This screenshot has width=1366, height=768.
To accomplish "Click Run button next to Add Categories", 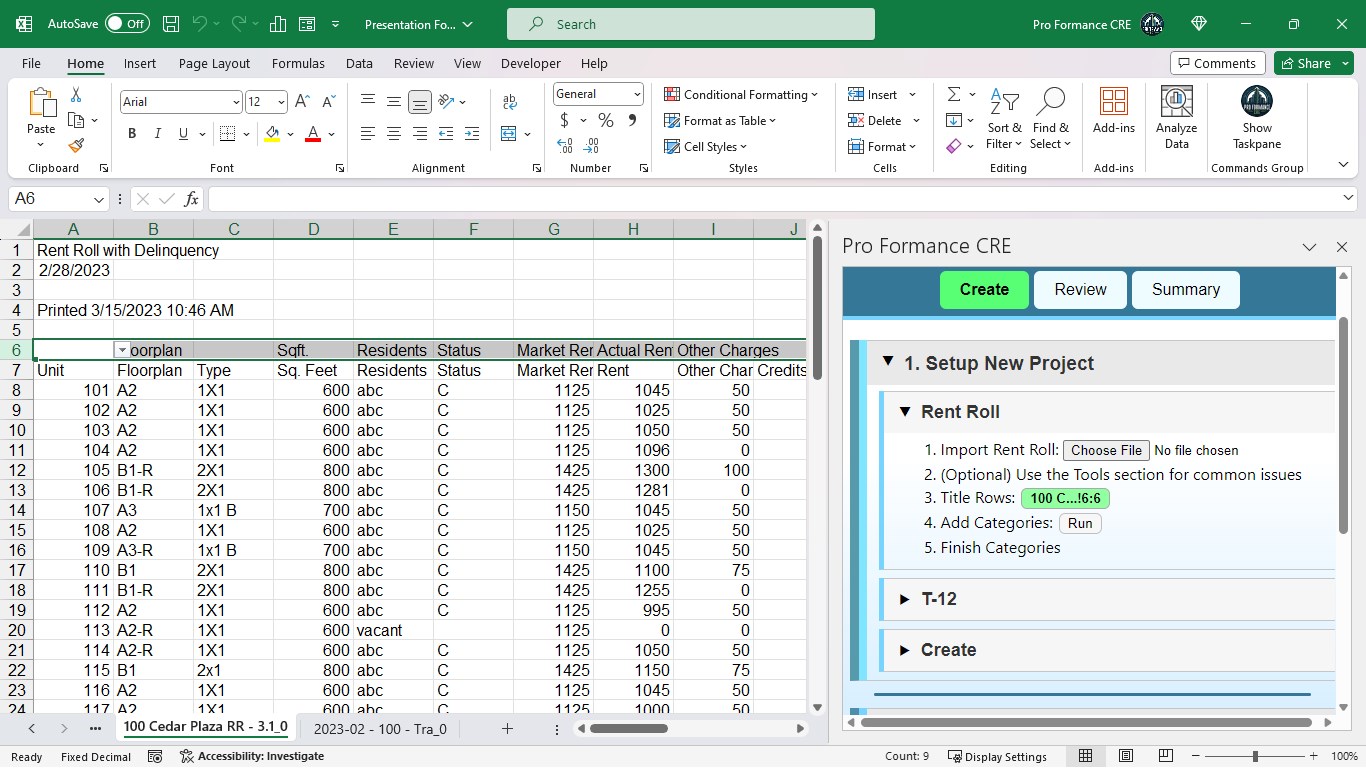I will click(x=1080, y=523).
